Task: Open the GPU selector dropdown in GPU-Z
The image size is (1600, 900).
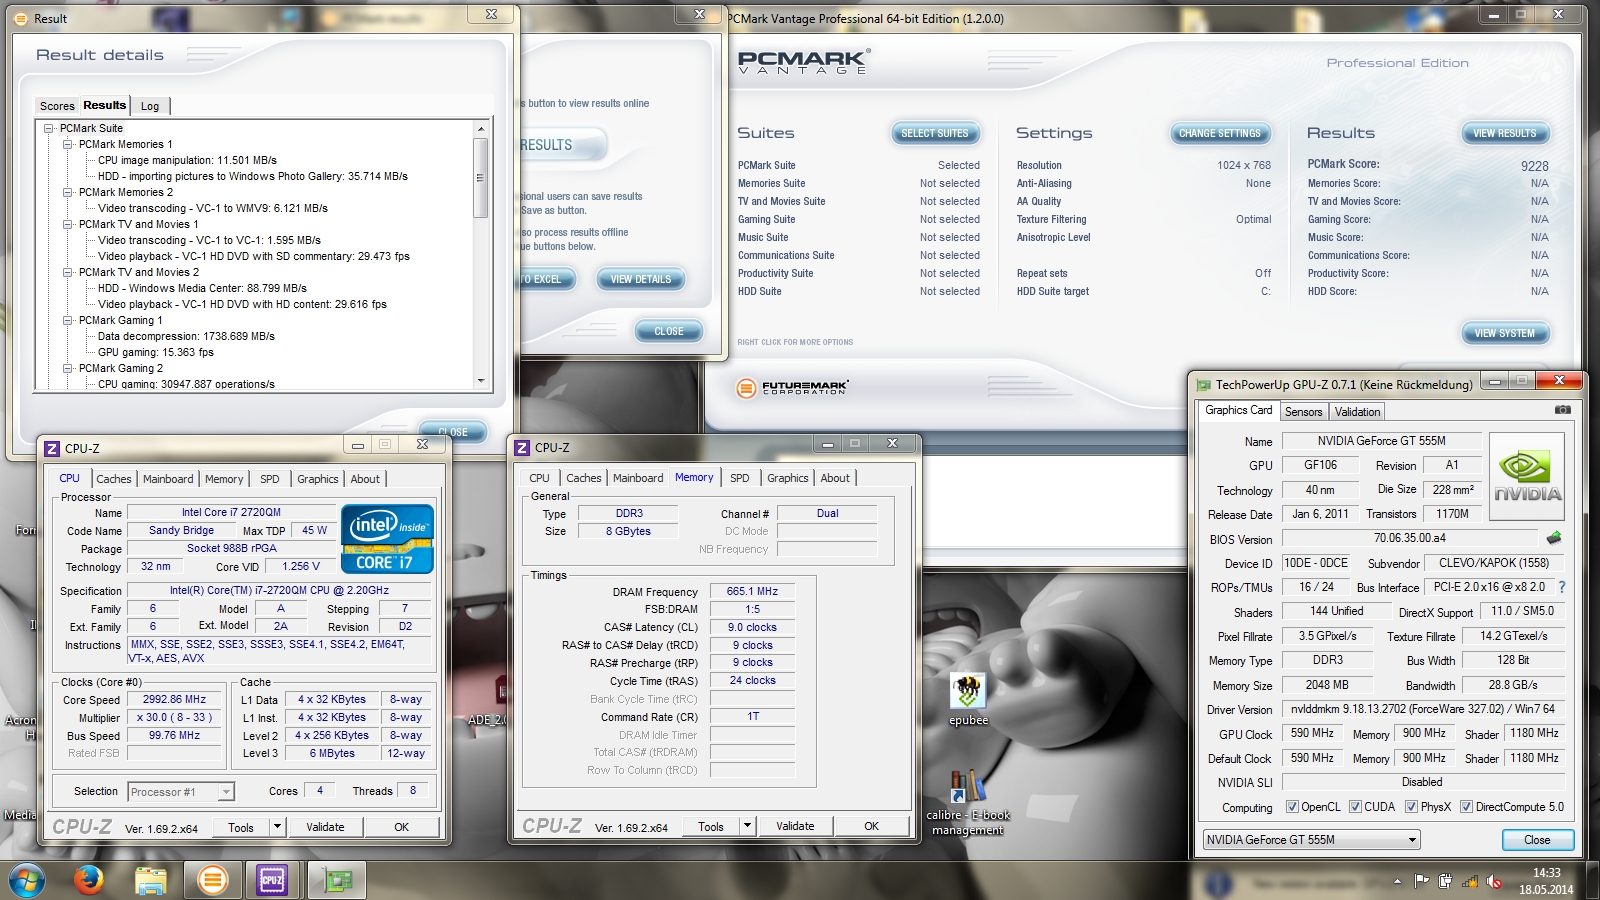Action: click(1311, 840)
